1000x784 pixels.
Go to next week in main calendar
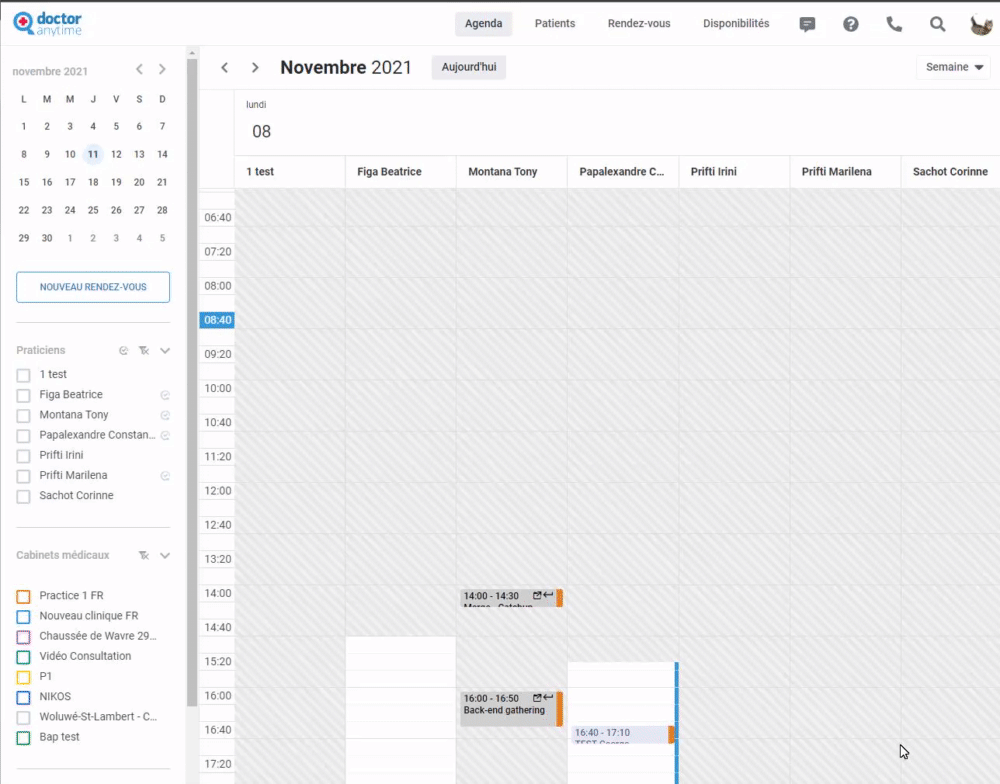coord(255,67)
